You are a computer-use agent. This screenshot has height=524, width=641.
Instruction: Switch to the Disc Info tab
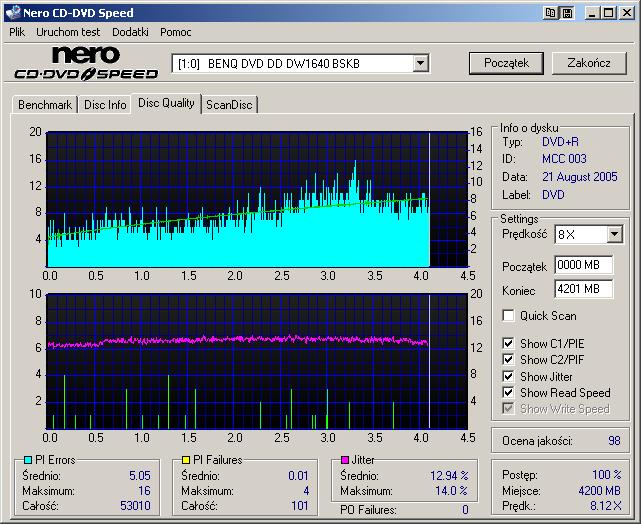point(105,105)
